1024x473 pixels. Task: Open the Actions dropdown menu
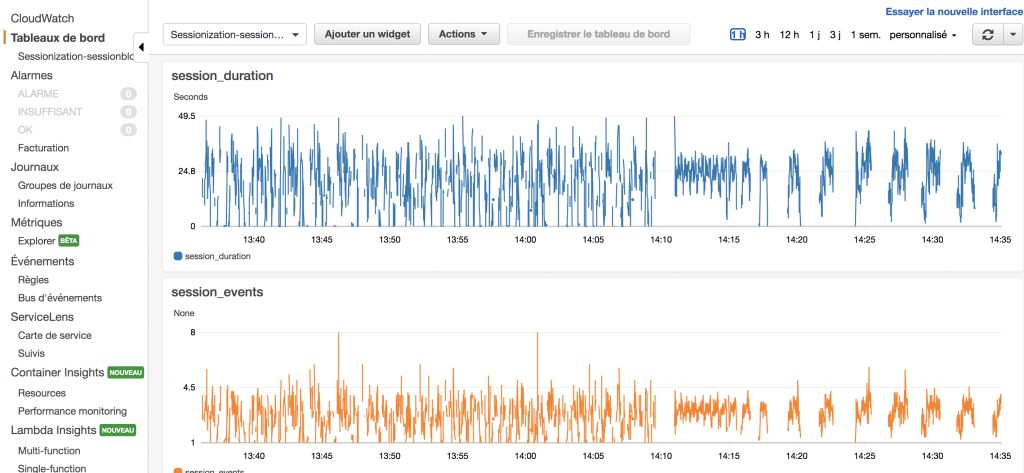pyautogui.click(x=464, y=34)
